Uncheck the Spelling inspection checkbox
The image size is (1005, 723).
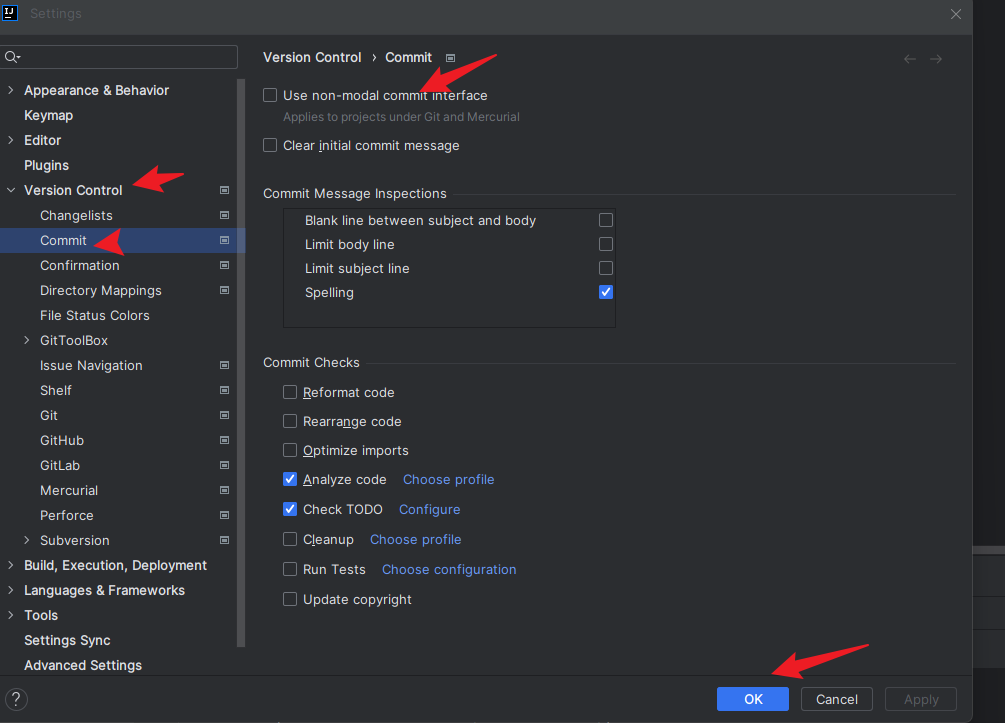pos(606,292)
